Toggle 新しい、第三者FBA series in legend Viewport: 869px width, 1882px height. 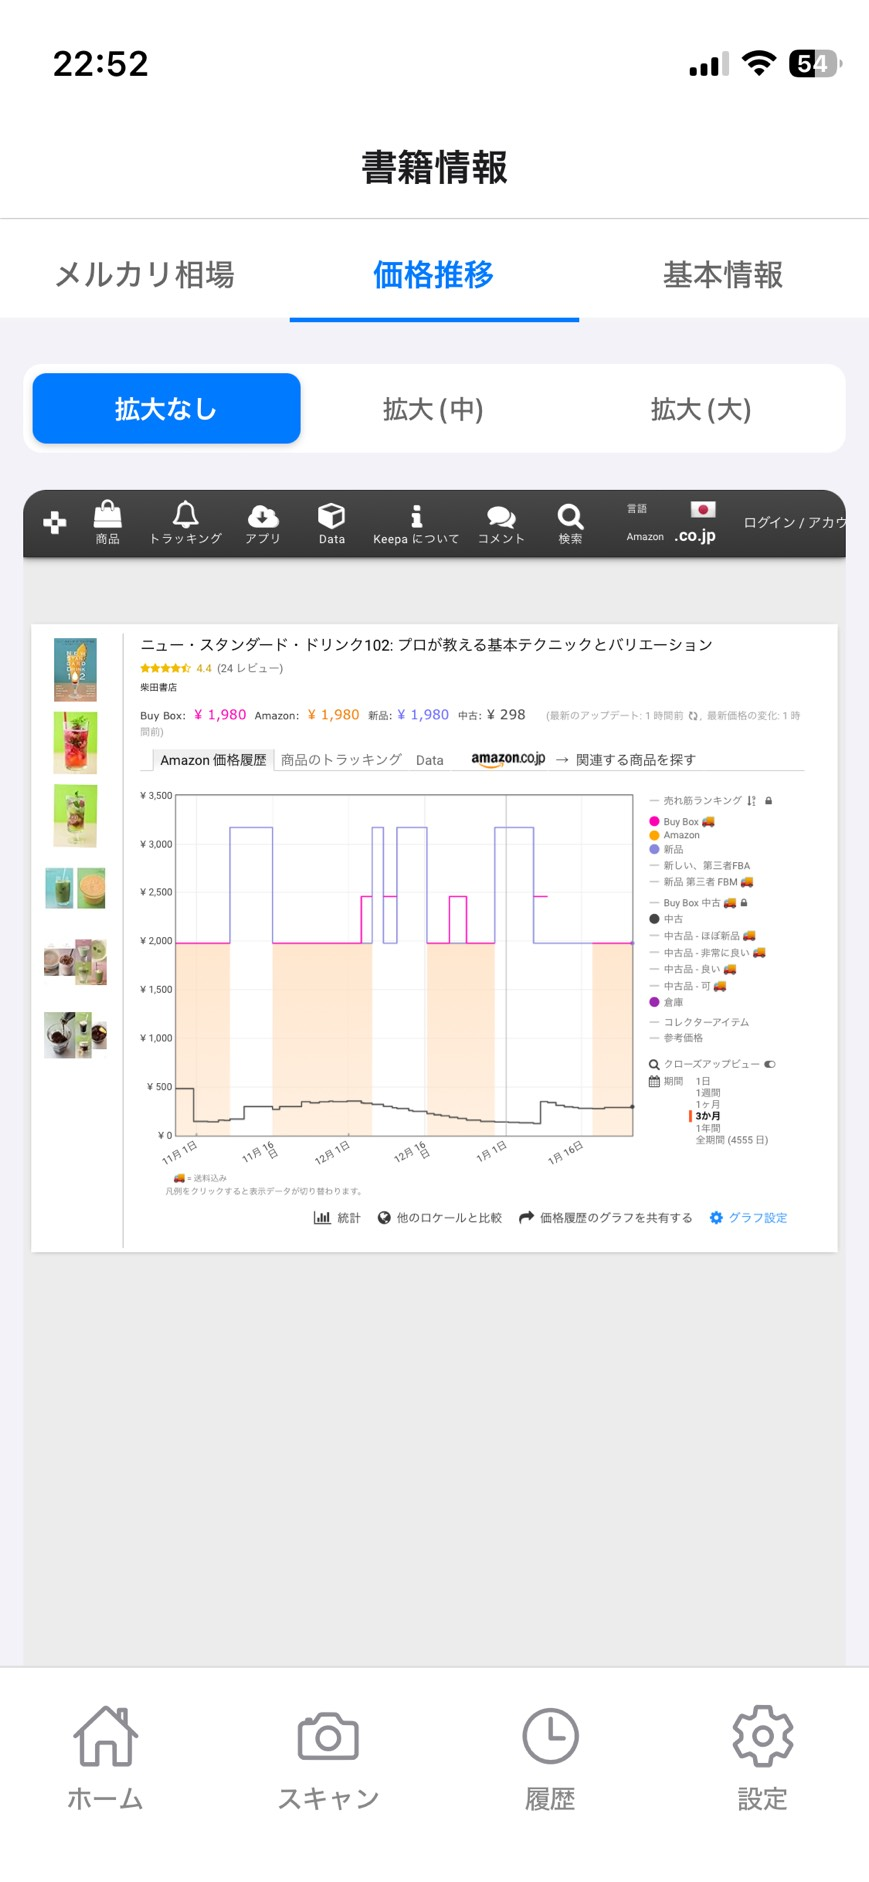point(700,866)
